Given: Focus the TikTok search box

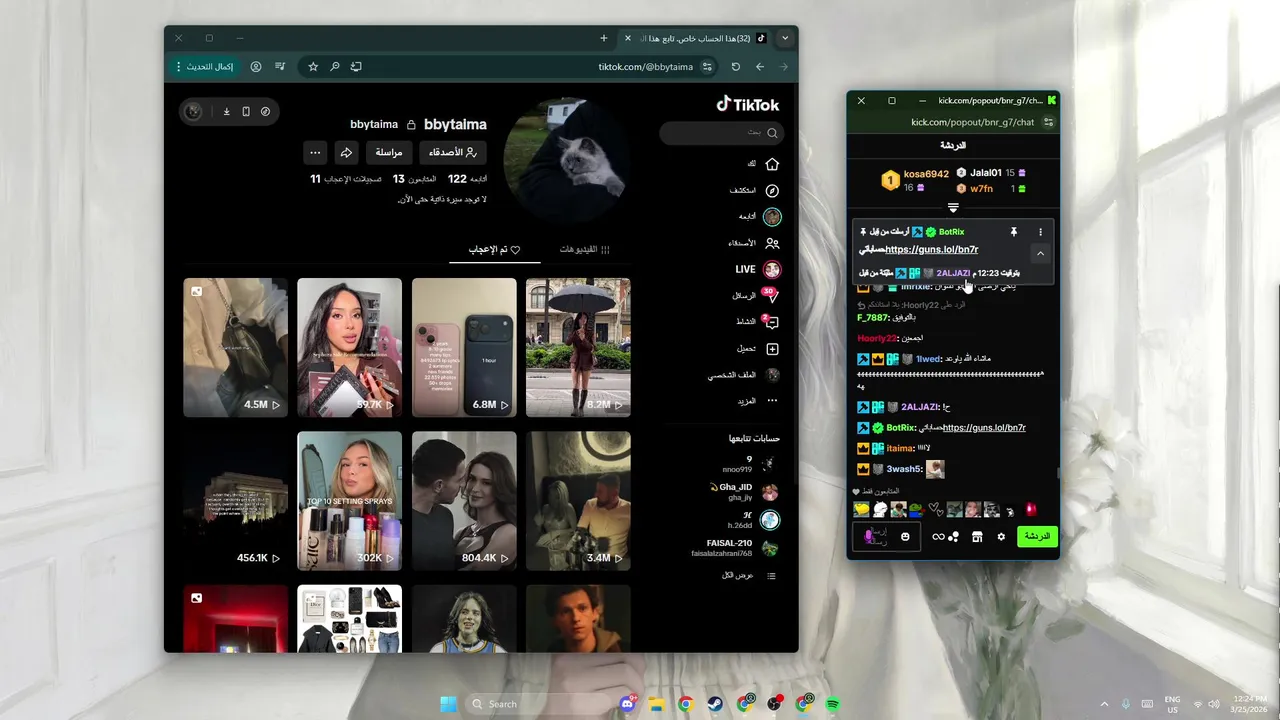Looking at the screenshot, I should tap(721, 132).
